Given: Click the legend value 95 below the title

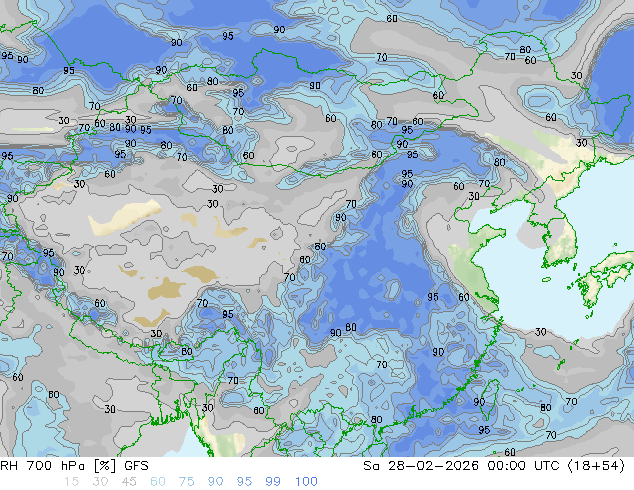Looking at the screenshot, I should pos(244,482).
